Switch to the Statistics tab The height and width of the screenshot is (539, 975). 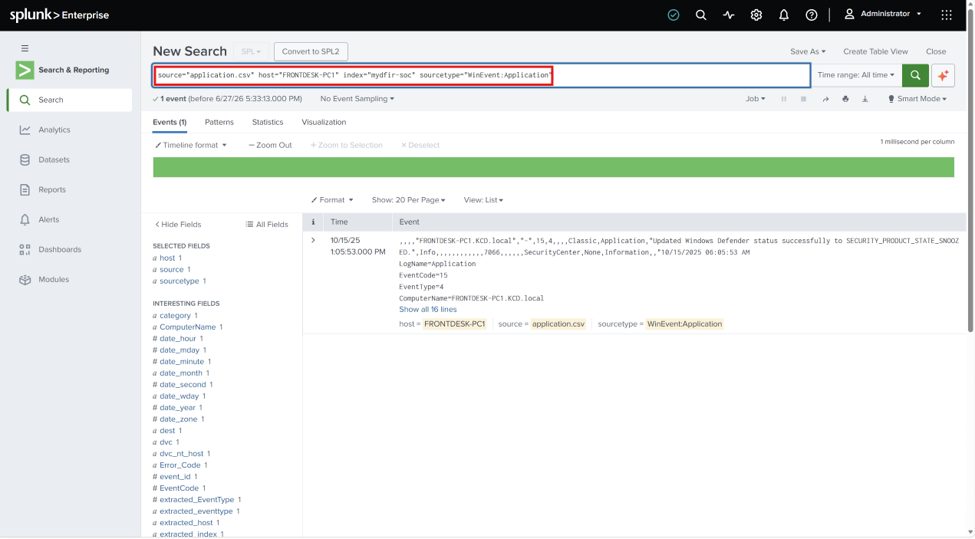tap(267, 122)
